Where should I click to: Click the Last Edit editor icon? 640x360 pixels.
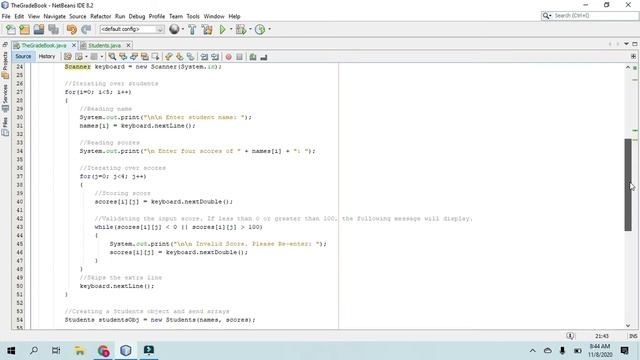68,57
